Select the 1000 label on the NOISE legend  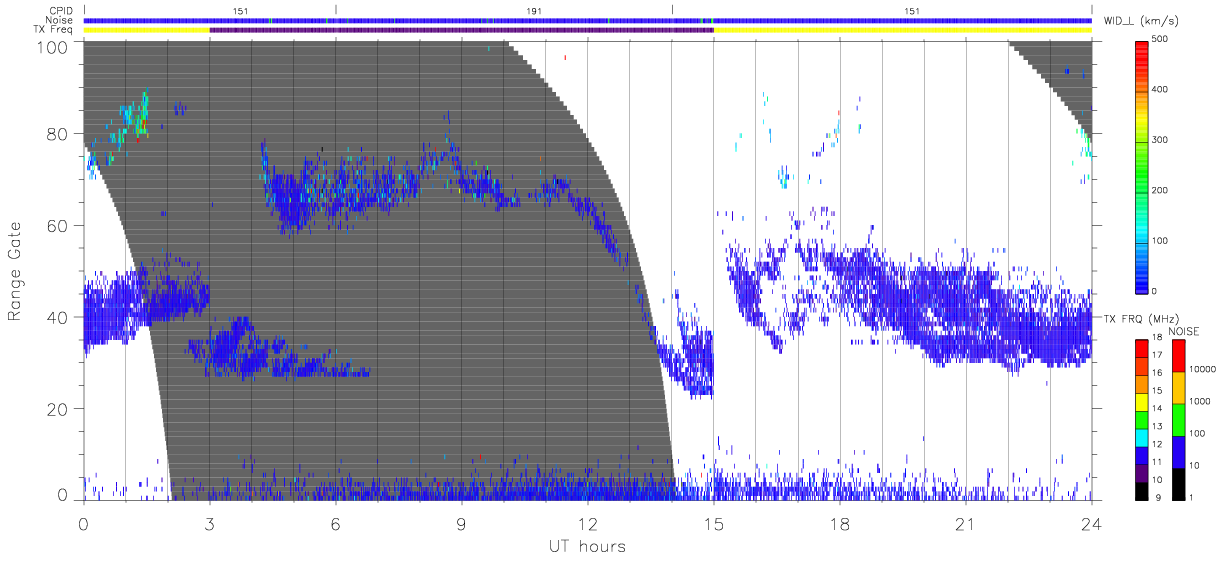[x=1200, y=401]
